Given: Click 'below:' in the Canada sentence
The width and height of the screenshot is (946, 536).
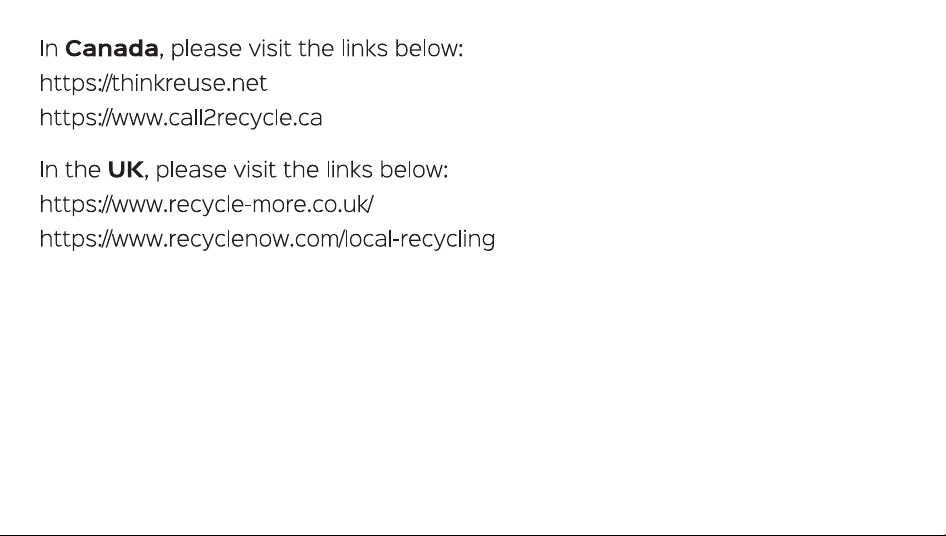Looking at the screenshot, I should (429, 48).
